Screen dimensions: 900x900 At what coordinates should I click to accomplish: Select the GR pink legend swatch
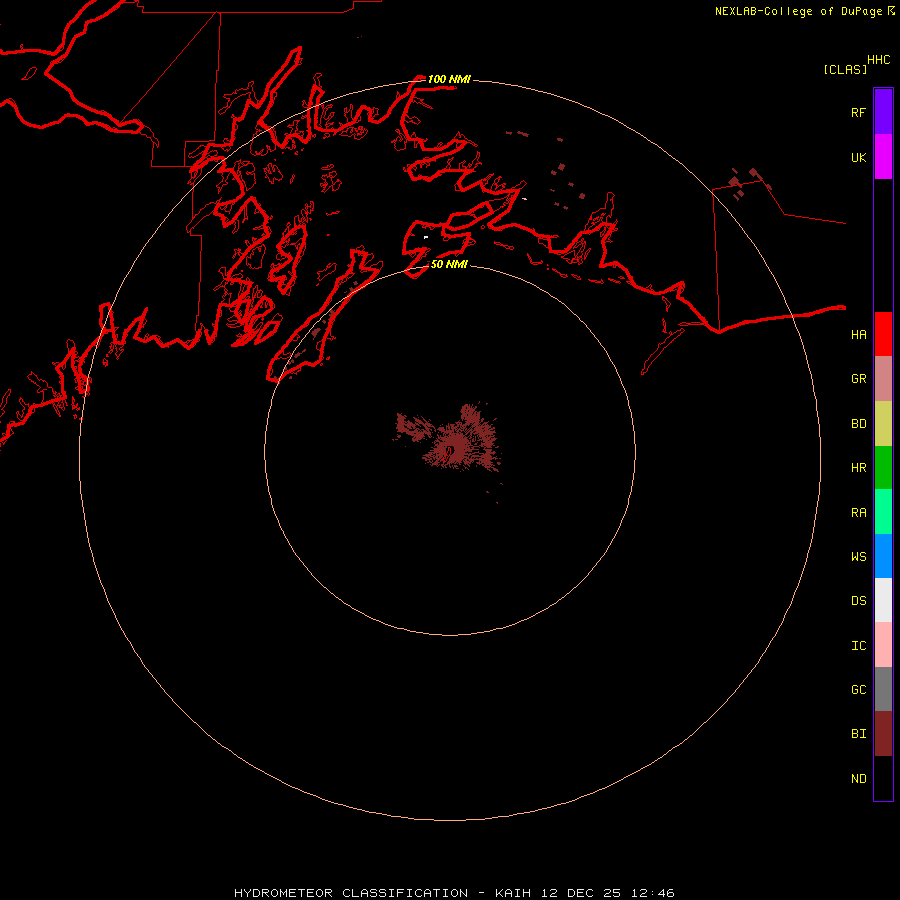[883, 379]
